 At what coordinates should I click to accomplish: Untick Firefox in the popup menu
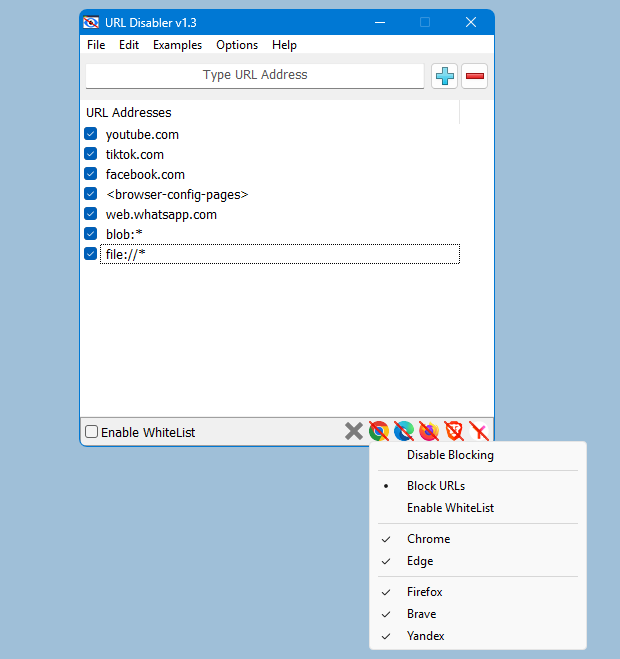(x=424, y=592)
